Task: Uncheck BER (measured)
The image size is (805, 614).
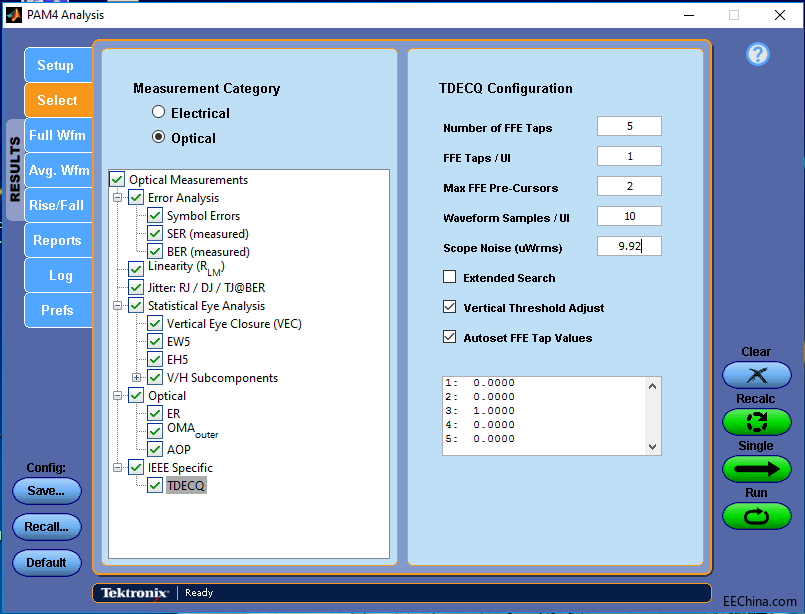Action: coord(155,252)
